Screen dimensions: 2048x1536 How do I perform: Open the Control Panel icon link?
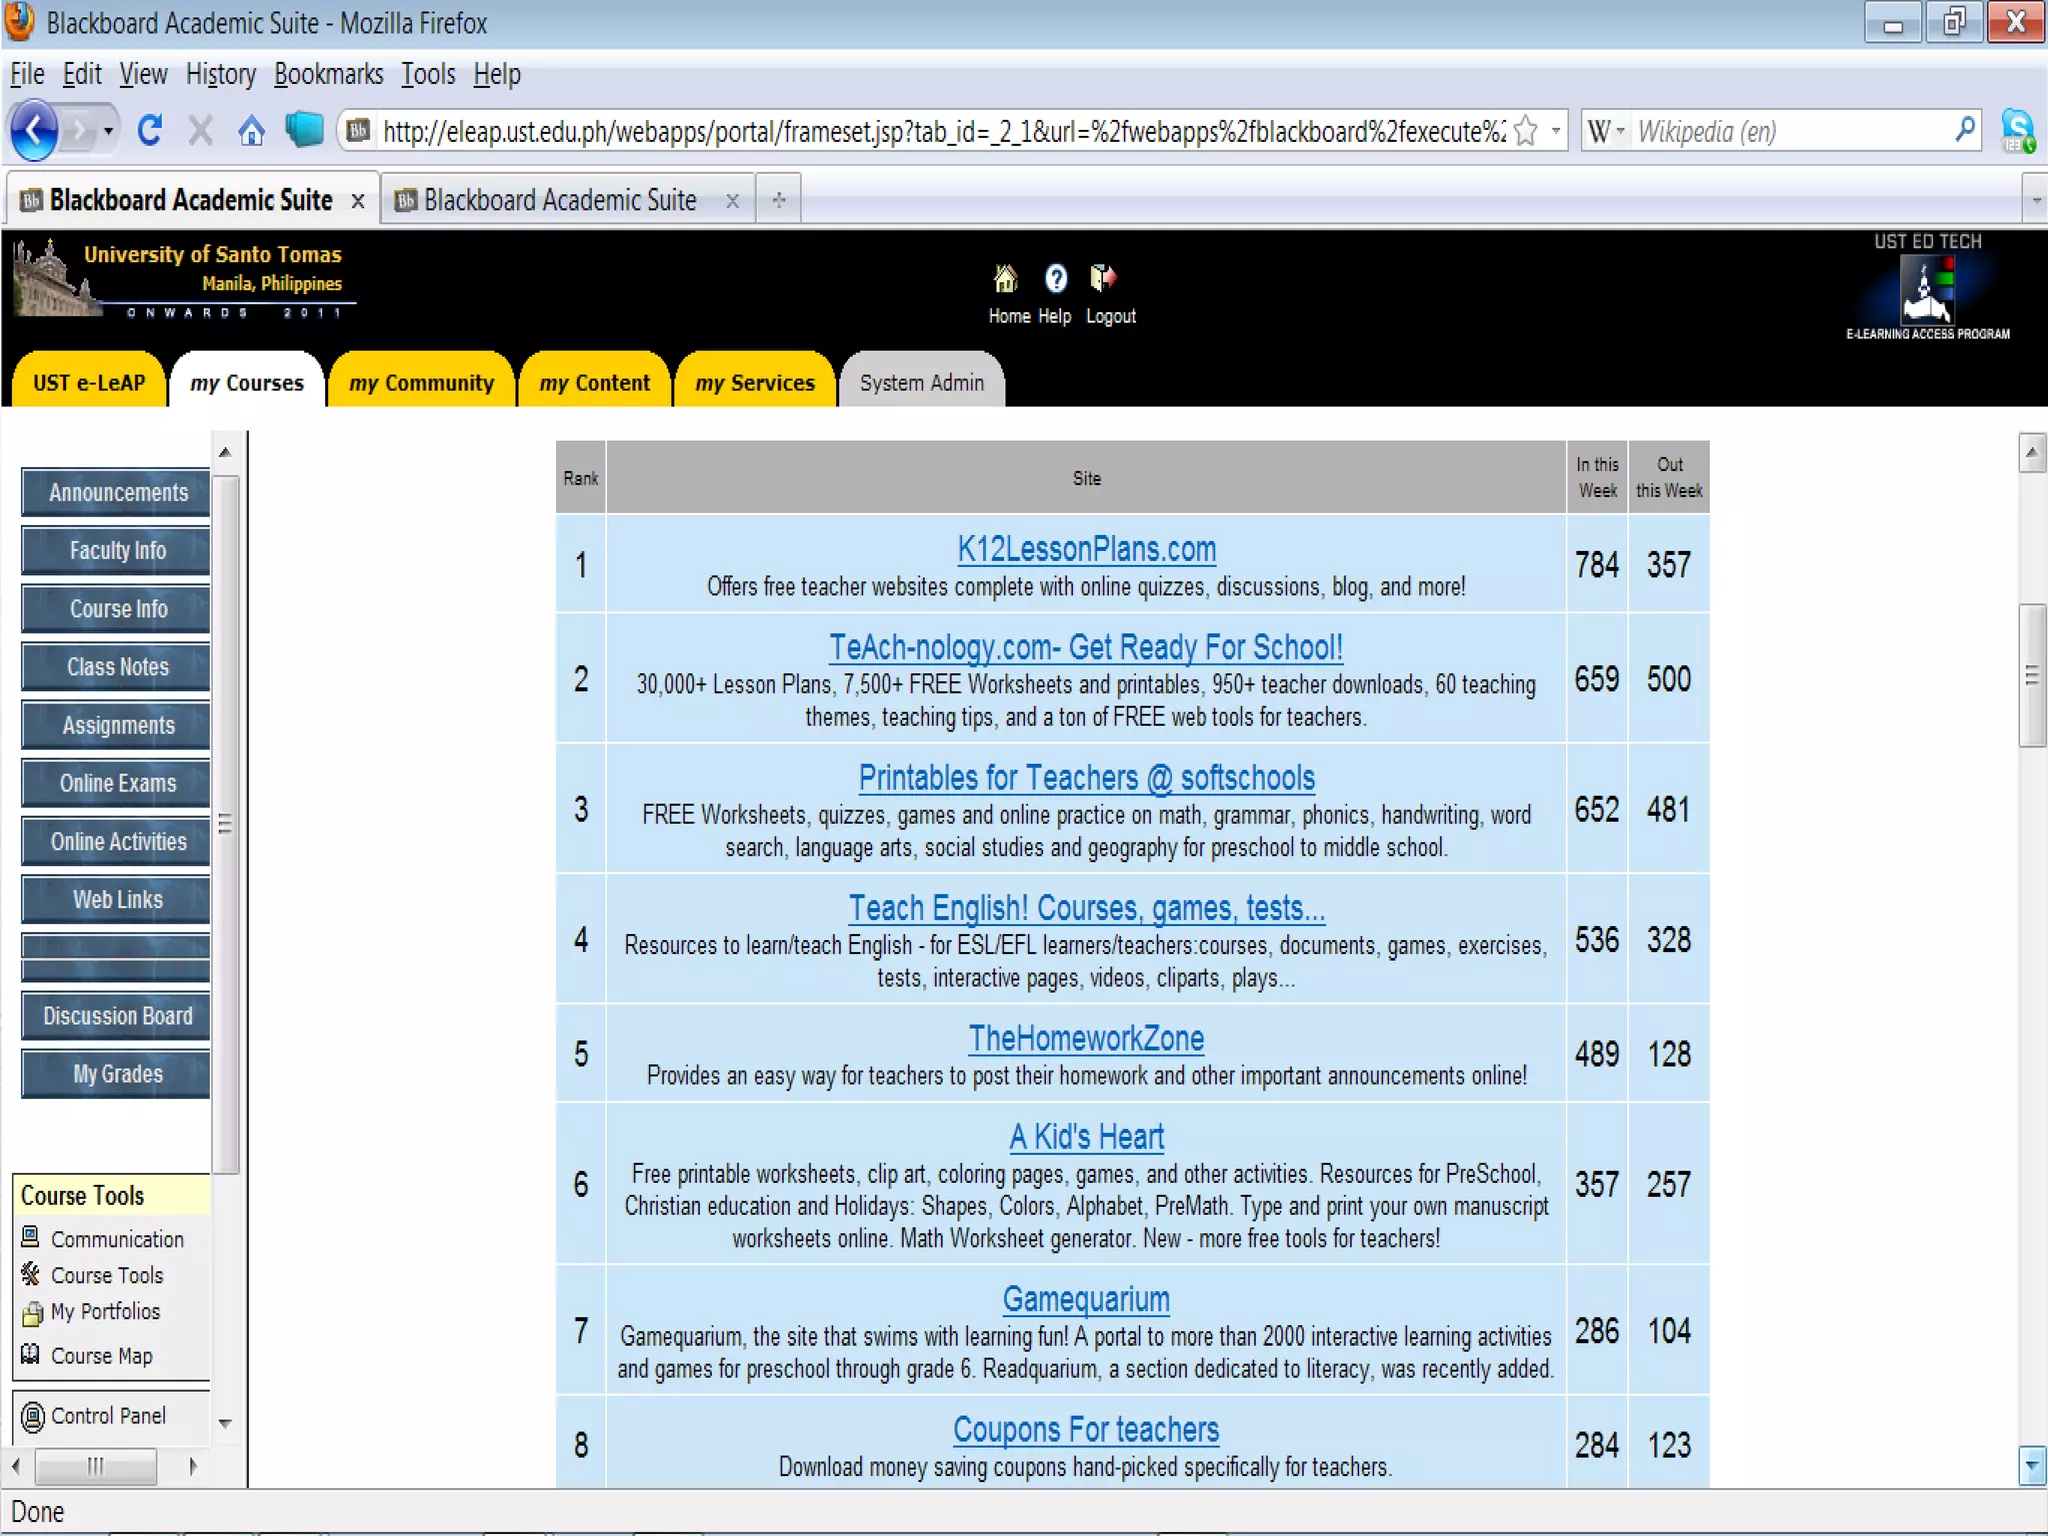[x=33, y=1416]
